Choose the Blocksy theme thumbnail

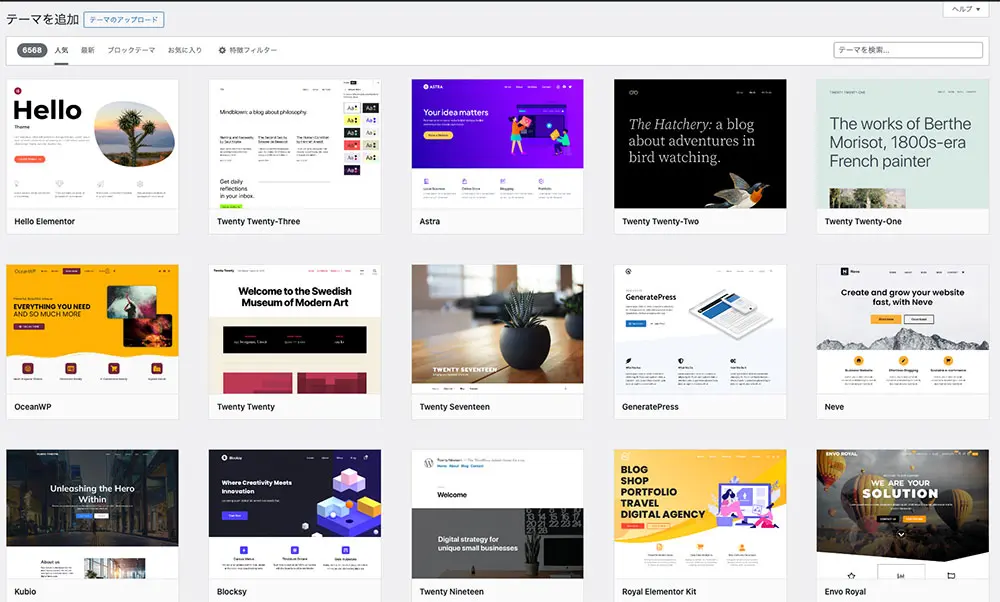click(x=295, y=514)
